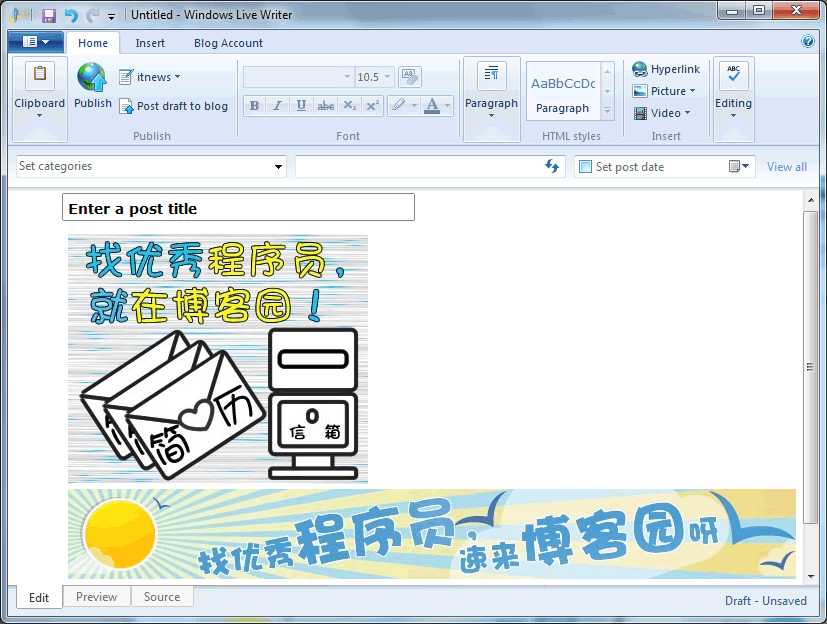This screenshot has height=624, width=827.
Task: Click the Paragraph formatting icon
Action: coord(491,75)
